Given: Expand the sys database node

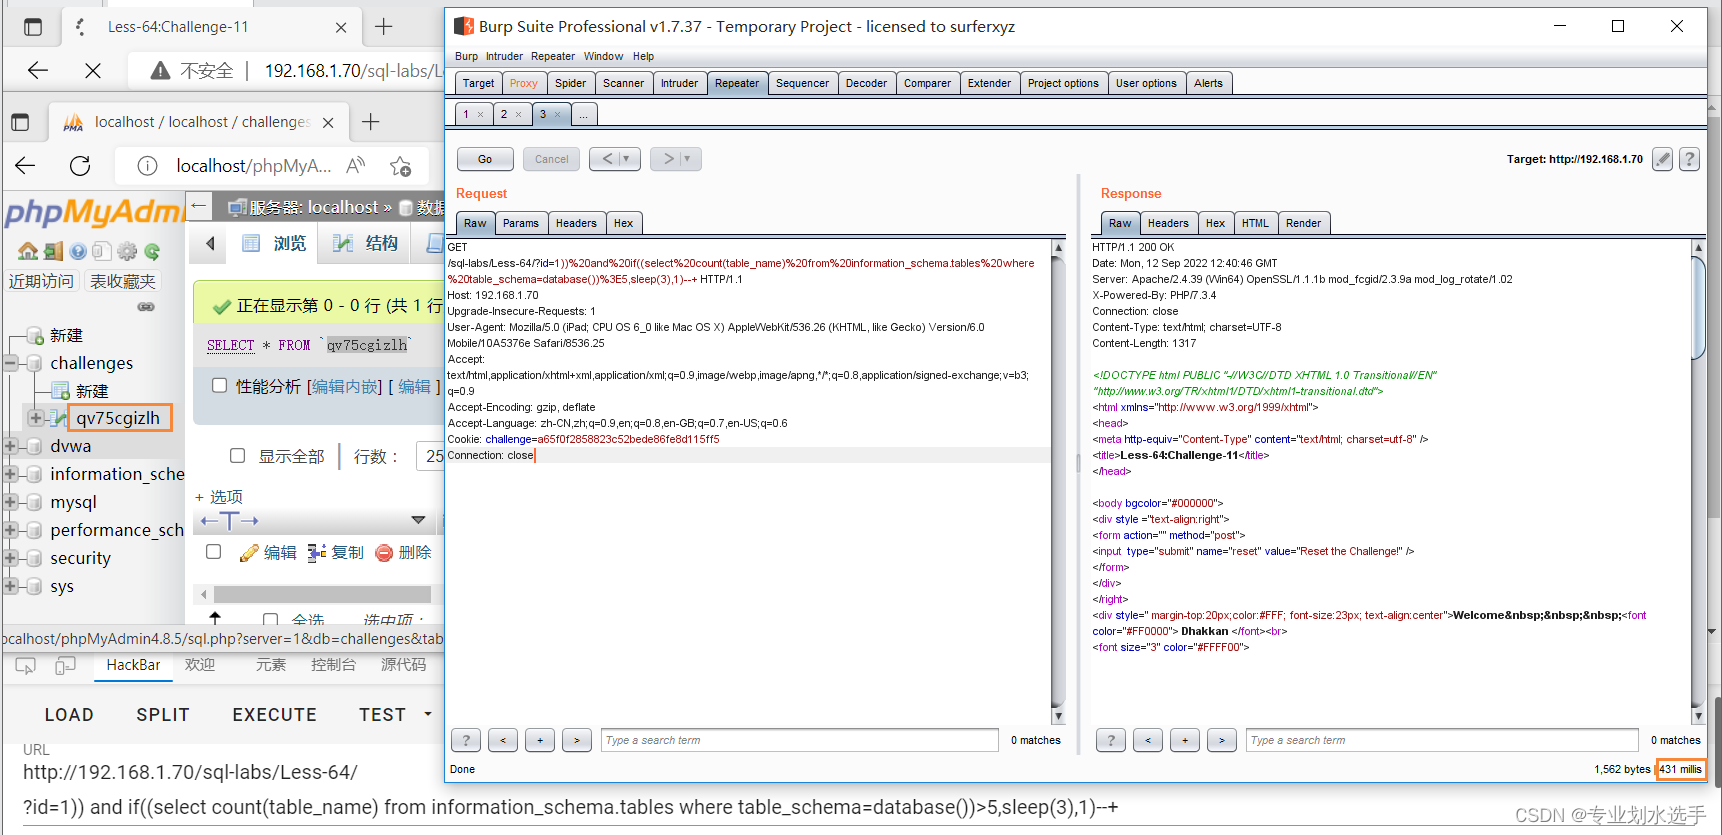Looking at the screenshot, I should (10, 586).
